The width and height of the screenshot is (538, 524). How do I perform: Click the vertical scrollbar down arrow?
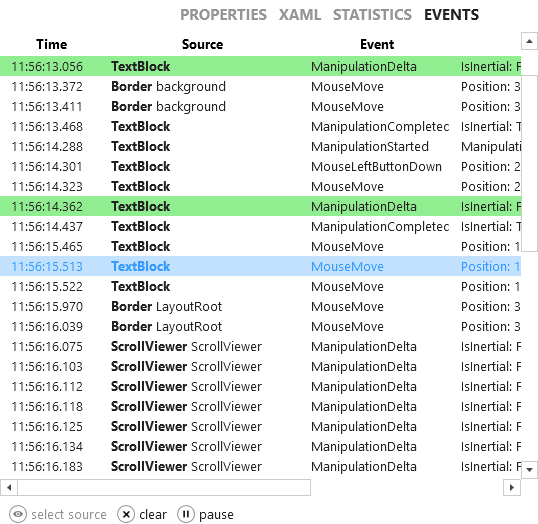pos(529,469)
